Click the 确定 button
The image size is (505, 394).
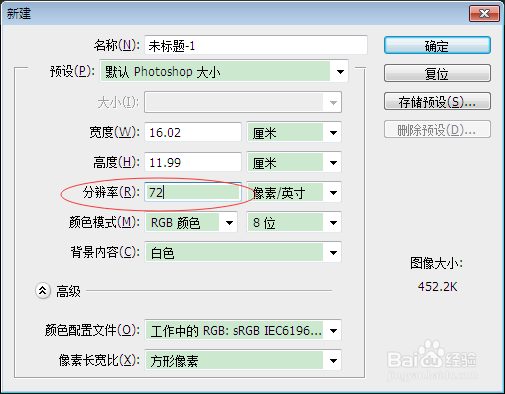pos(437,45)
